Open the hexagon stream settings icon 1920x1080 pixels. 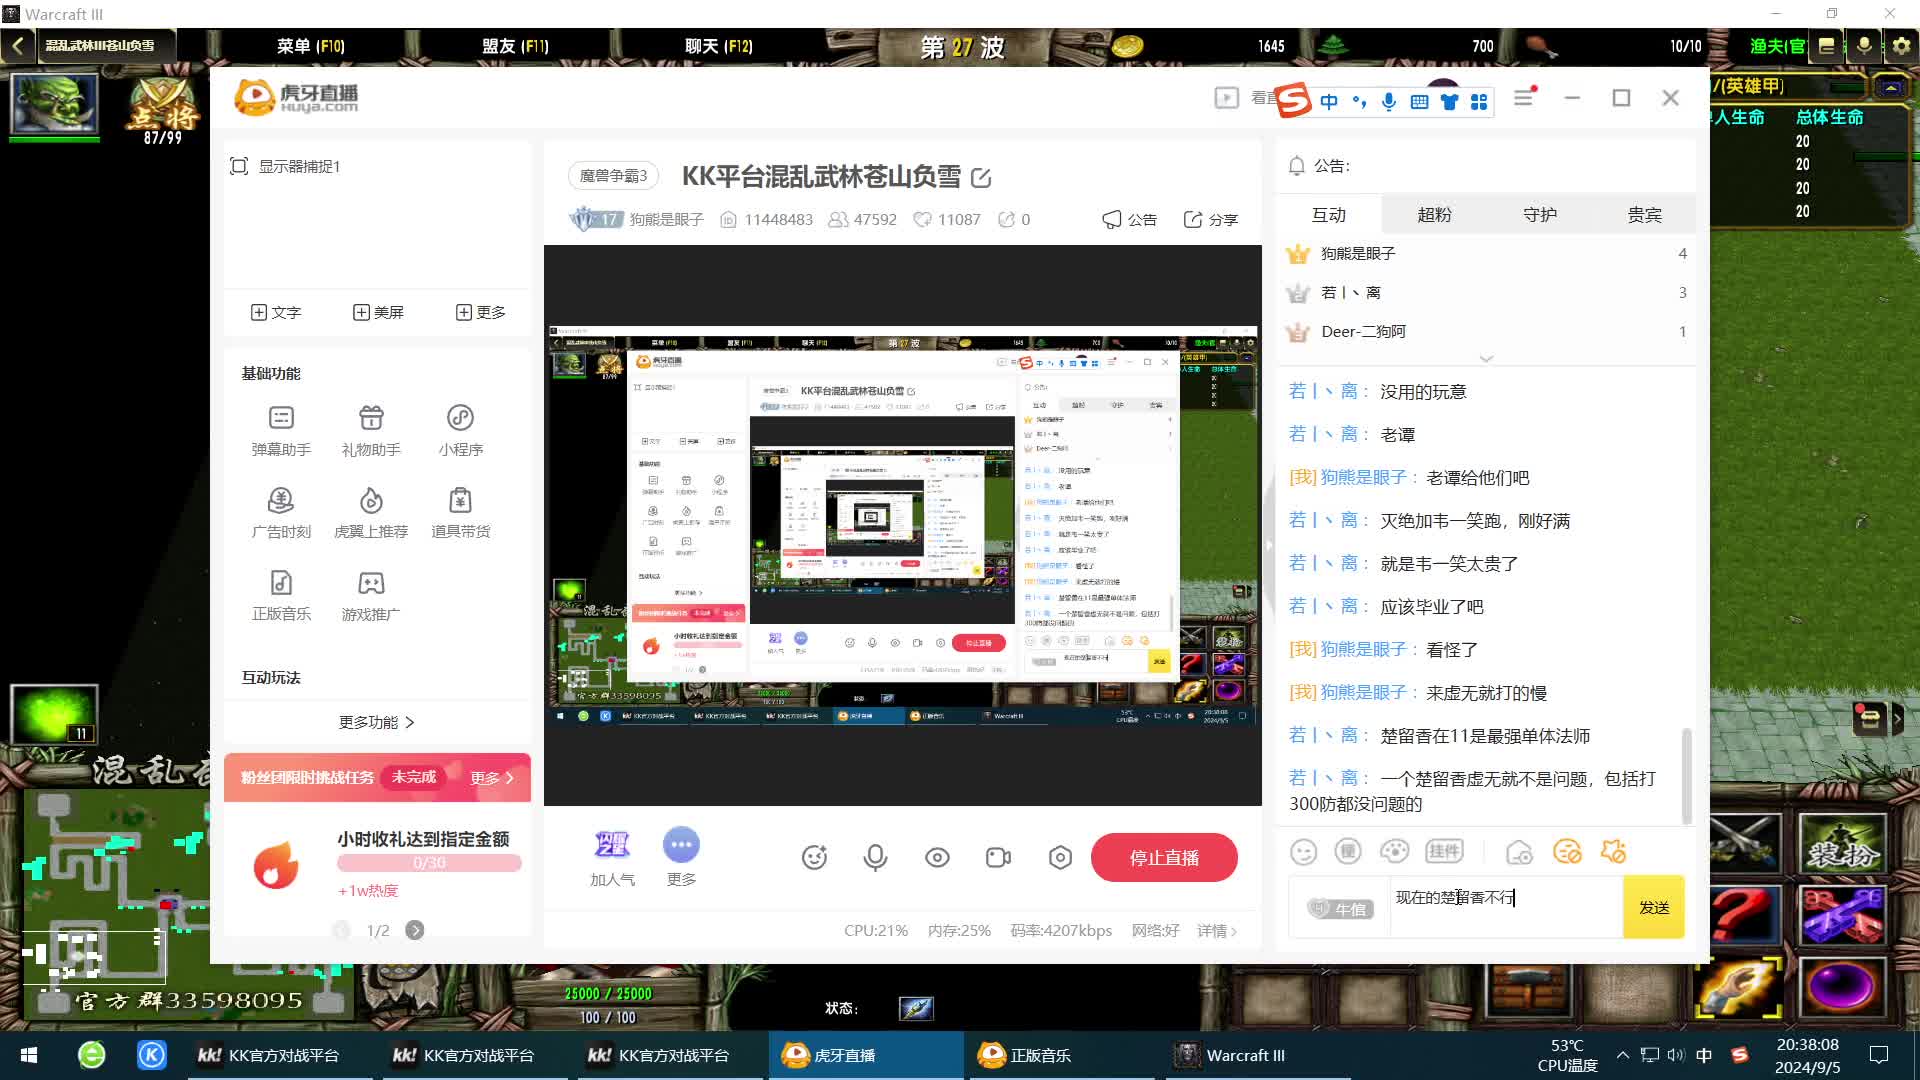click(x=1060, y=857)
